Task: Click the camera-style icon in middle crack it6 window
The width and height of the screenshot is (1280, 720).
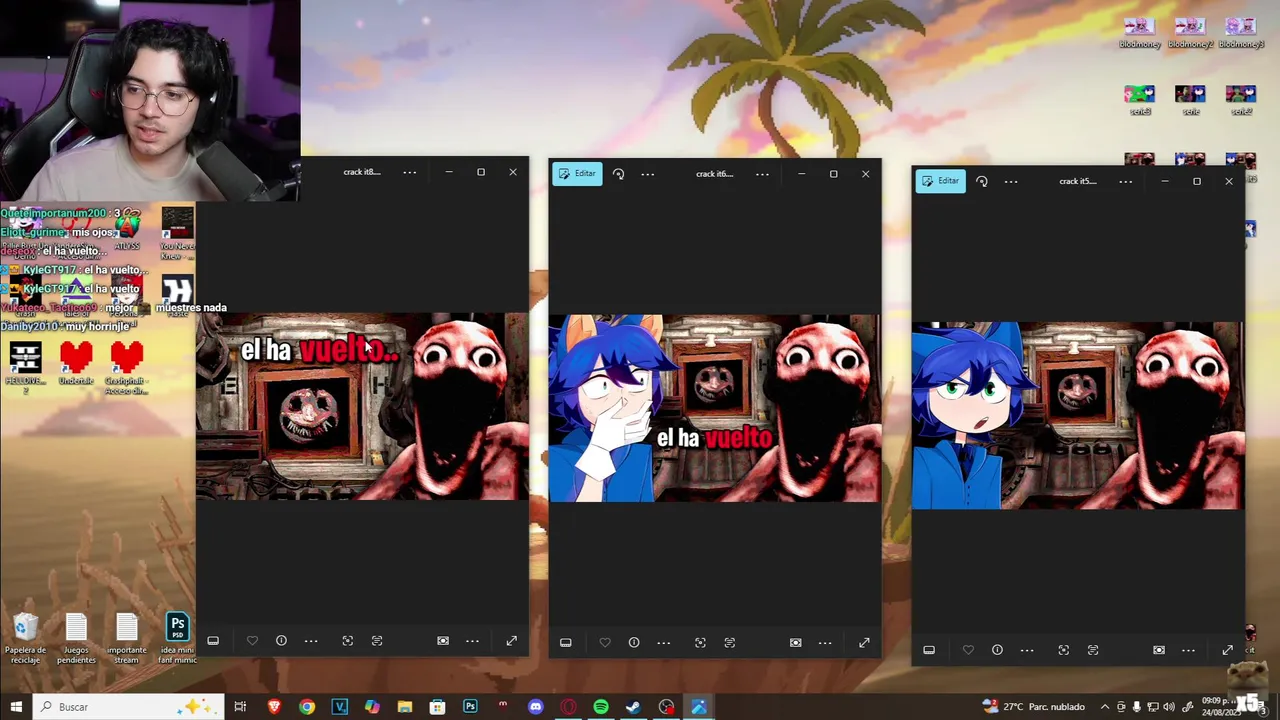Action: pyautogui.click(x=795, y=643)
